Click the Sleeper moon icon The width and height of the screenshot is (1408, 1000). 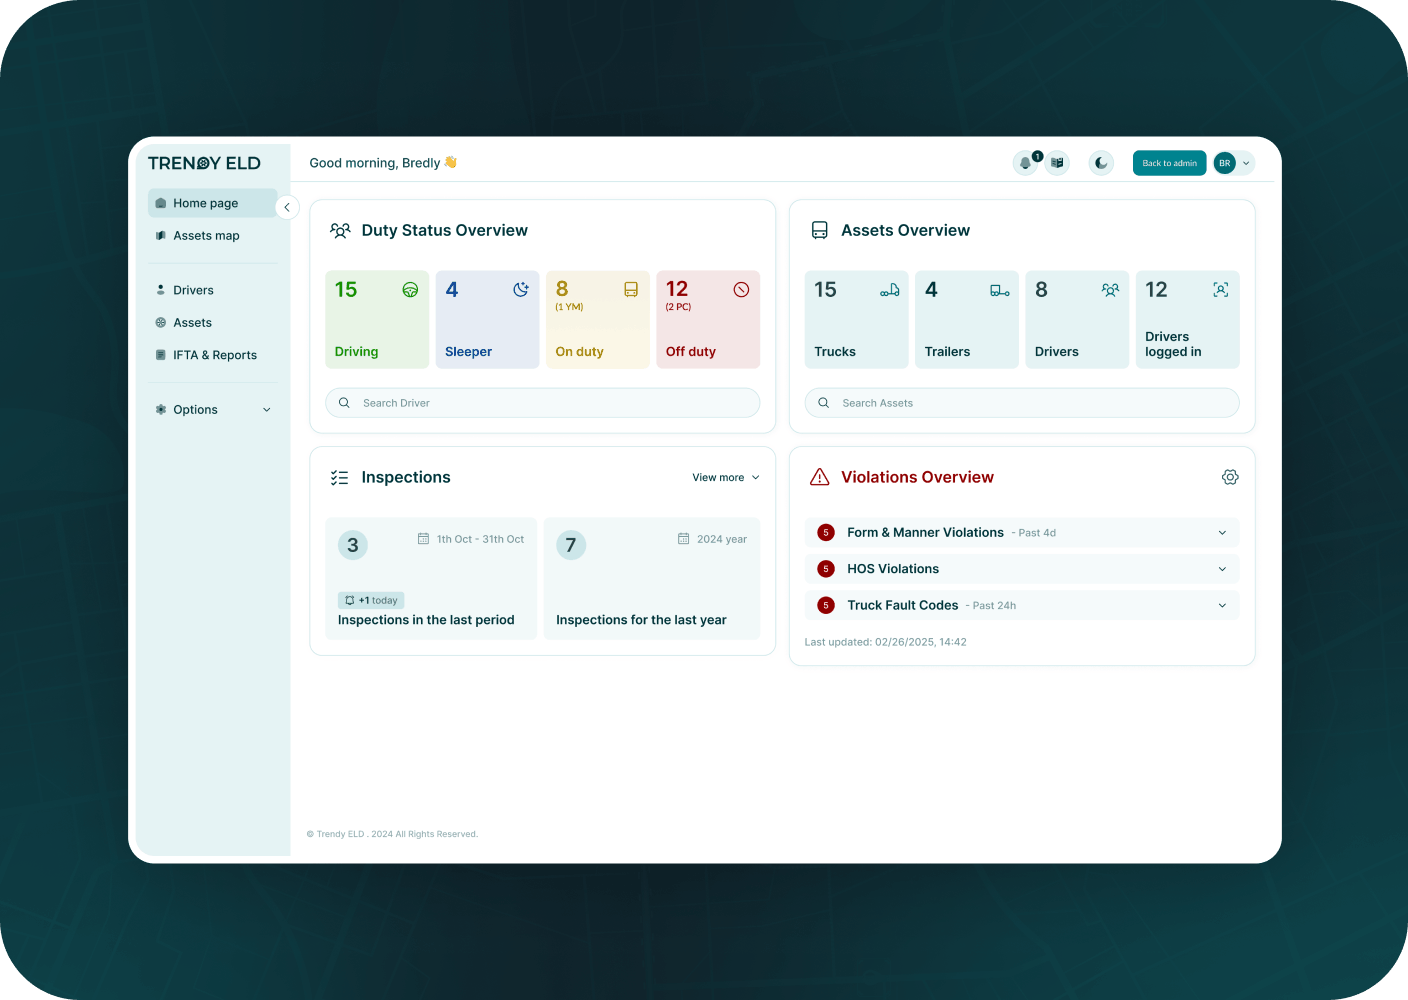(521, 290)
